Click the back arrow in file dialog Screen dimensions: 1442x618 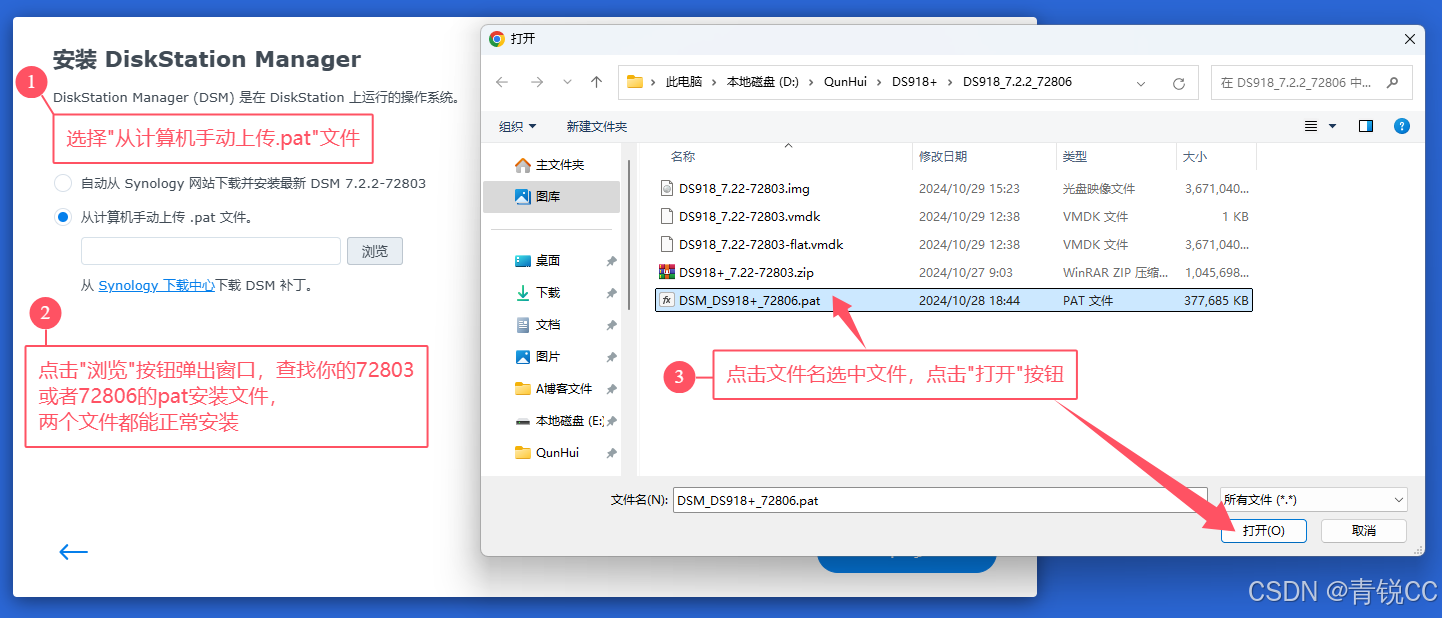(502, 82)
